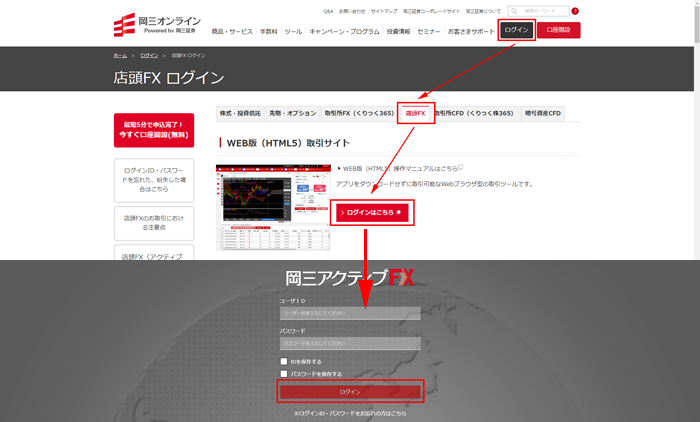Switch to 取引所CFD（くりっく株365）tab
700x422 pixels.
pos(475,113)
